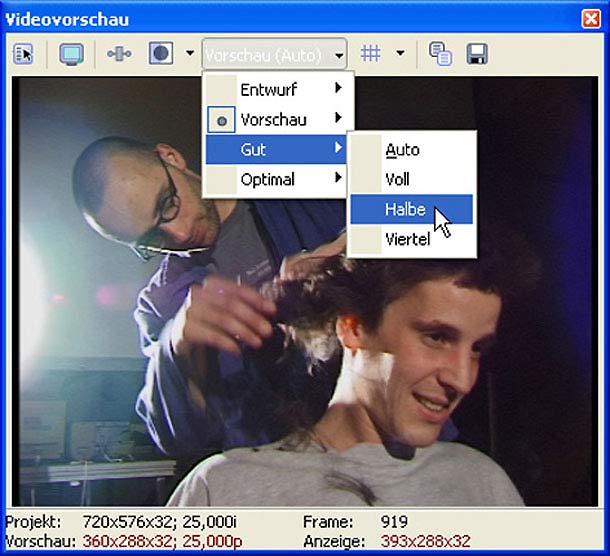The width and height of the screenshot is (610, 556).
Task: Expand the arrow beside the channel display icon
Action: click(189, 54)
